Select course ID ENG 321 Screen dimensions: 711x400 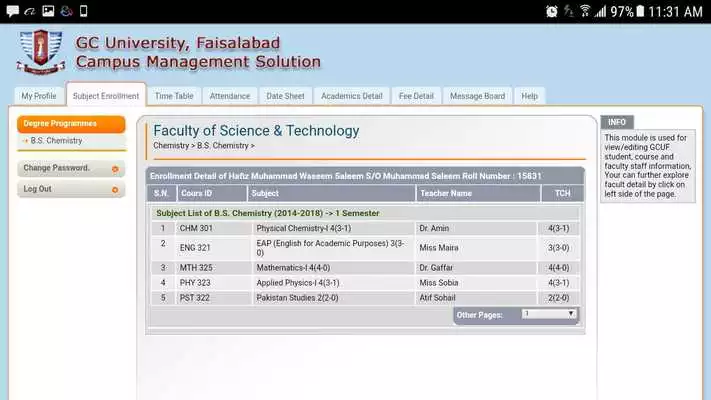pos(195,248)
